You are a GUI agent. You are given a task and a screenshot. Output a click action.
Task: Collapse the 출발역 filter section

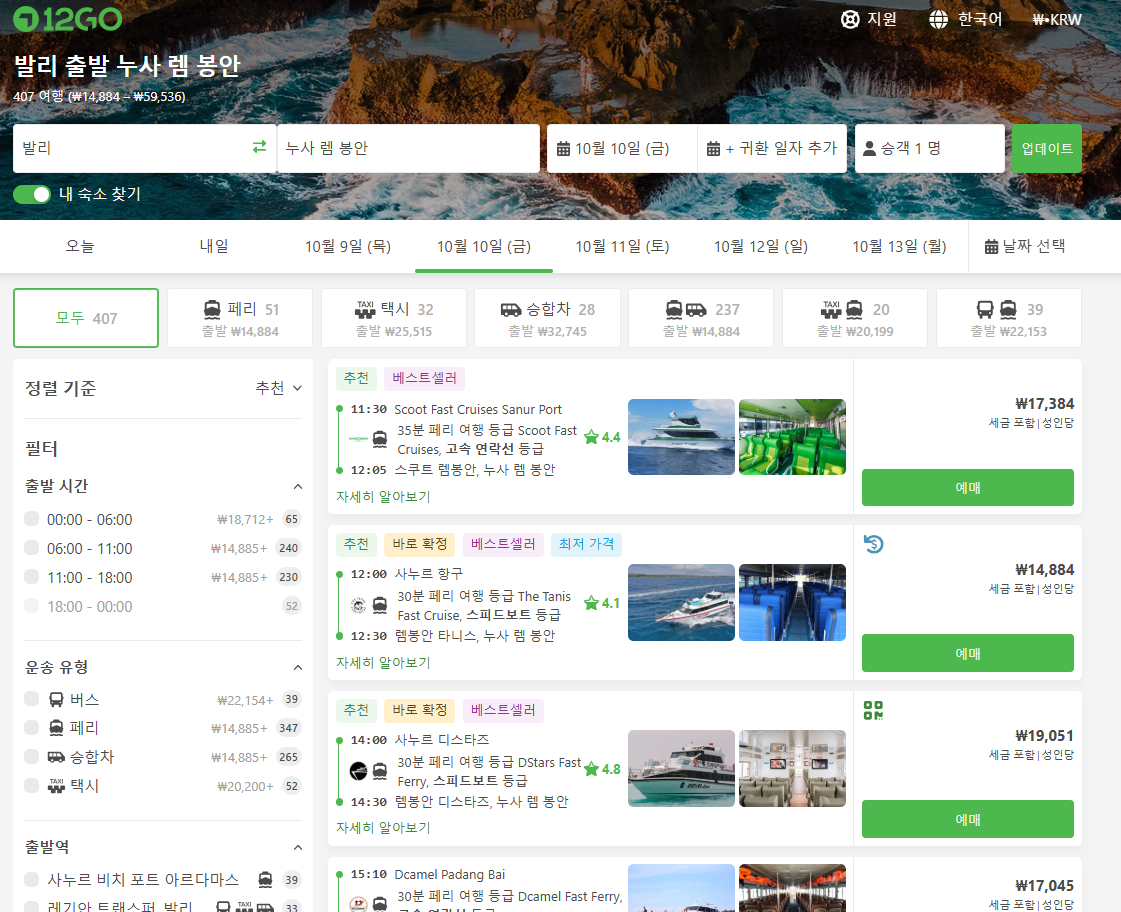pos(298,848)
